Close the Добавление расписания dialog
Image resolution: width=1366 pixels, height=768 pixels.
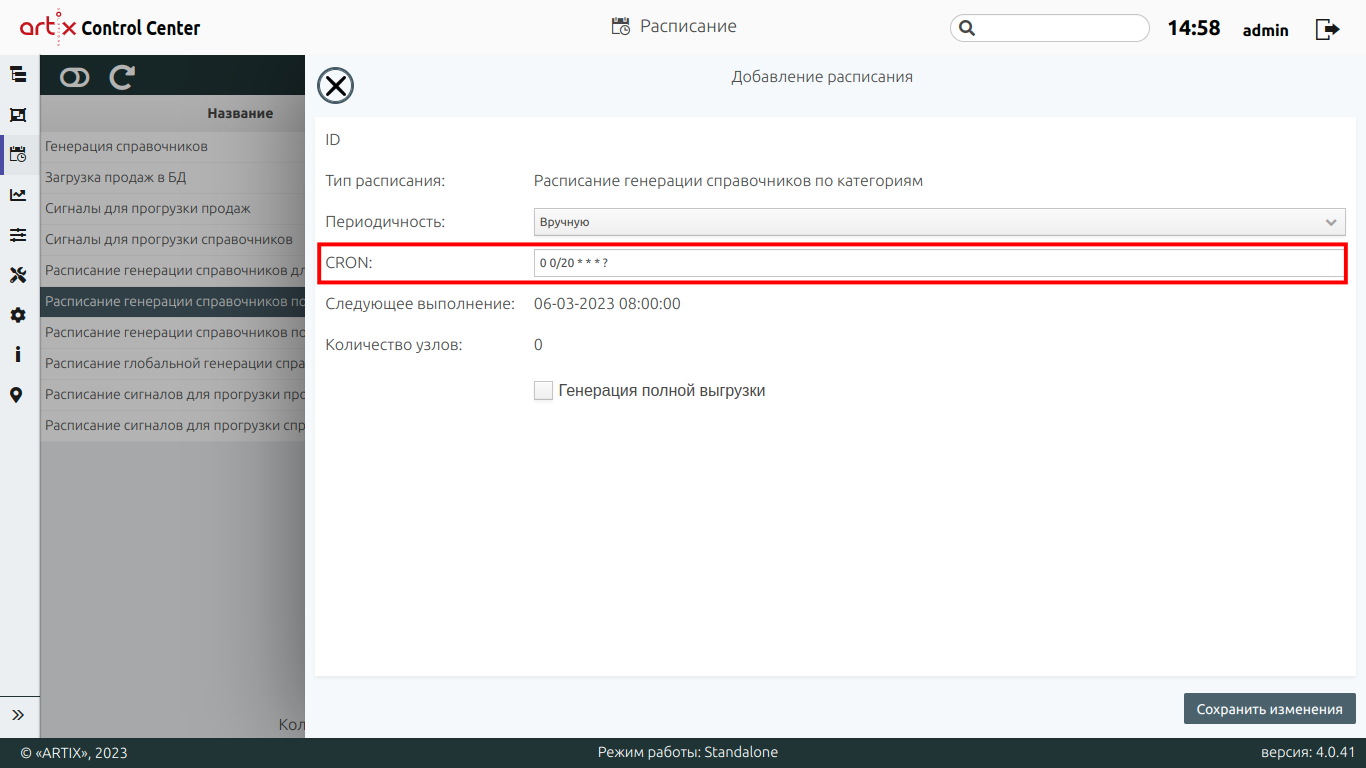tap(336, 86)
